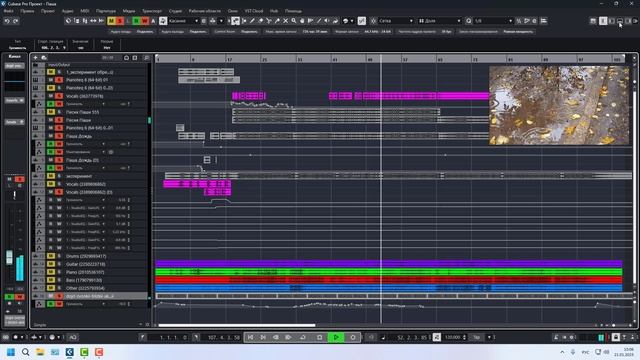This screenshot has width=640, height=360.
Task: Select the Glue tool
Action: tap(277, 21)
